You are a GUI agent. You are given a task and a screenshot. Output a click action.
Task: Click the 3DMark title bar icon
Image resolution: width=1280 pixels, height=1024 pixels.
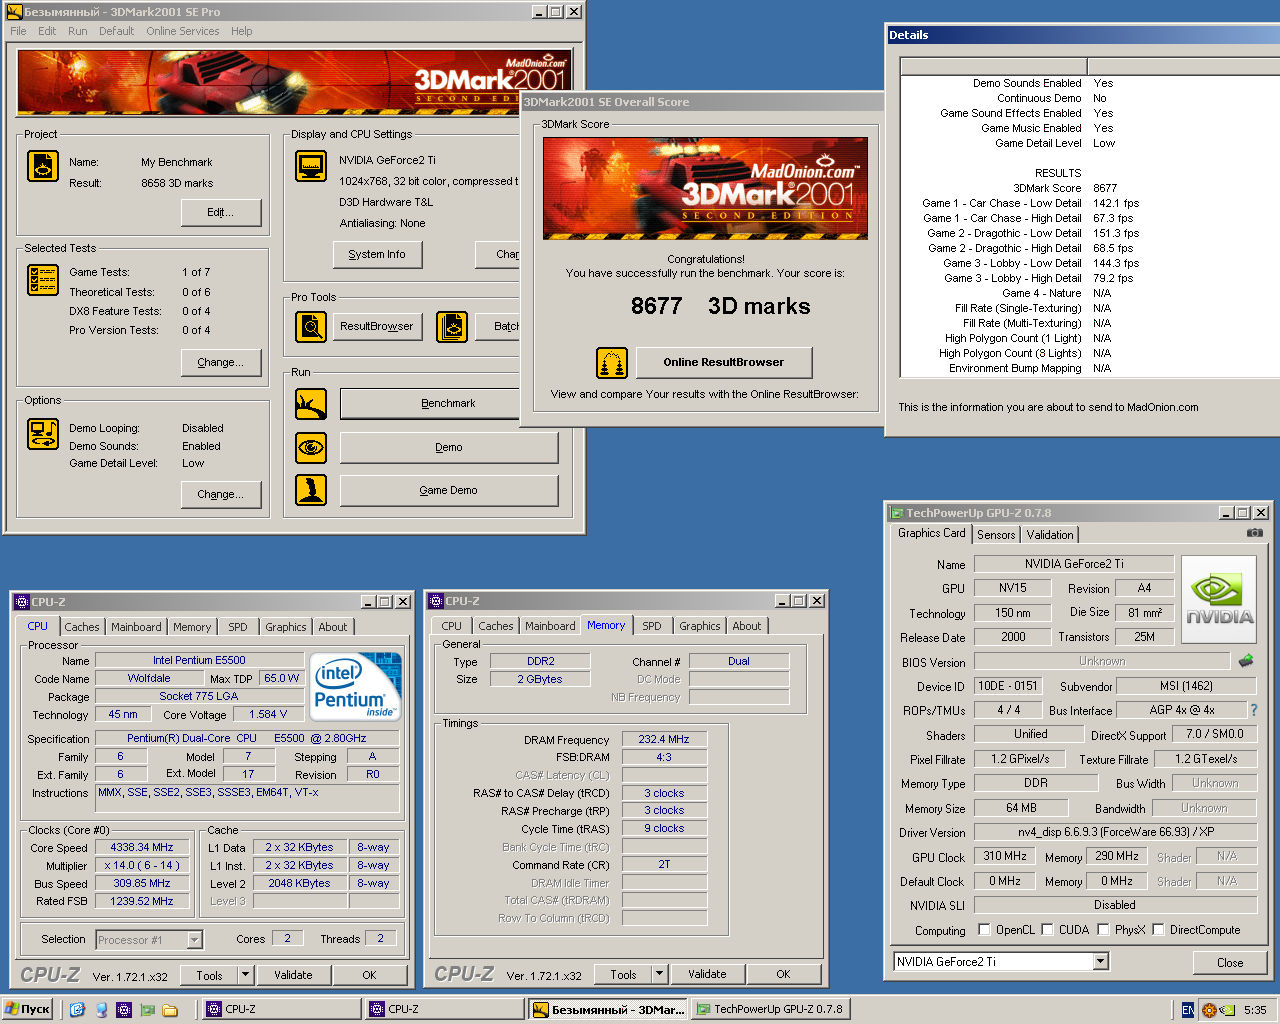(x=14, y=12)
